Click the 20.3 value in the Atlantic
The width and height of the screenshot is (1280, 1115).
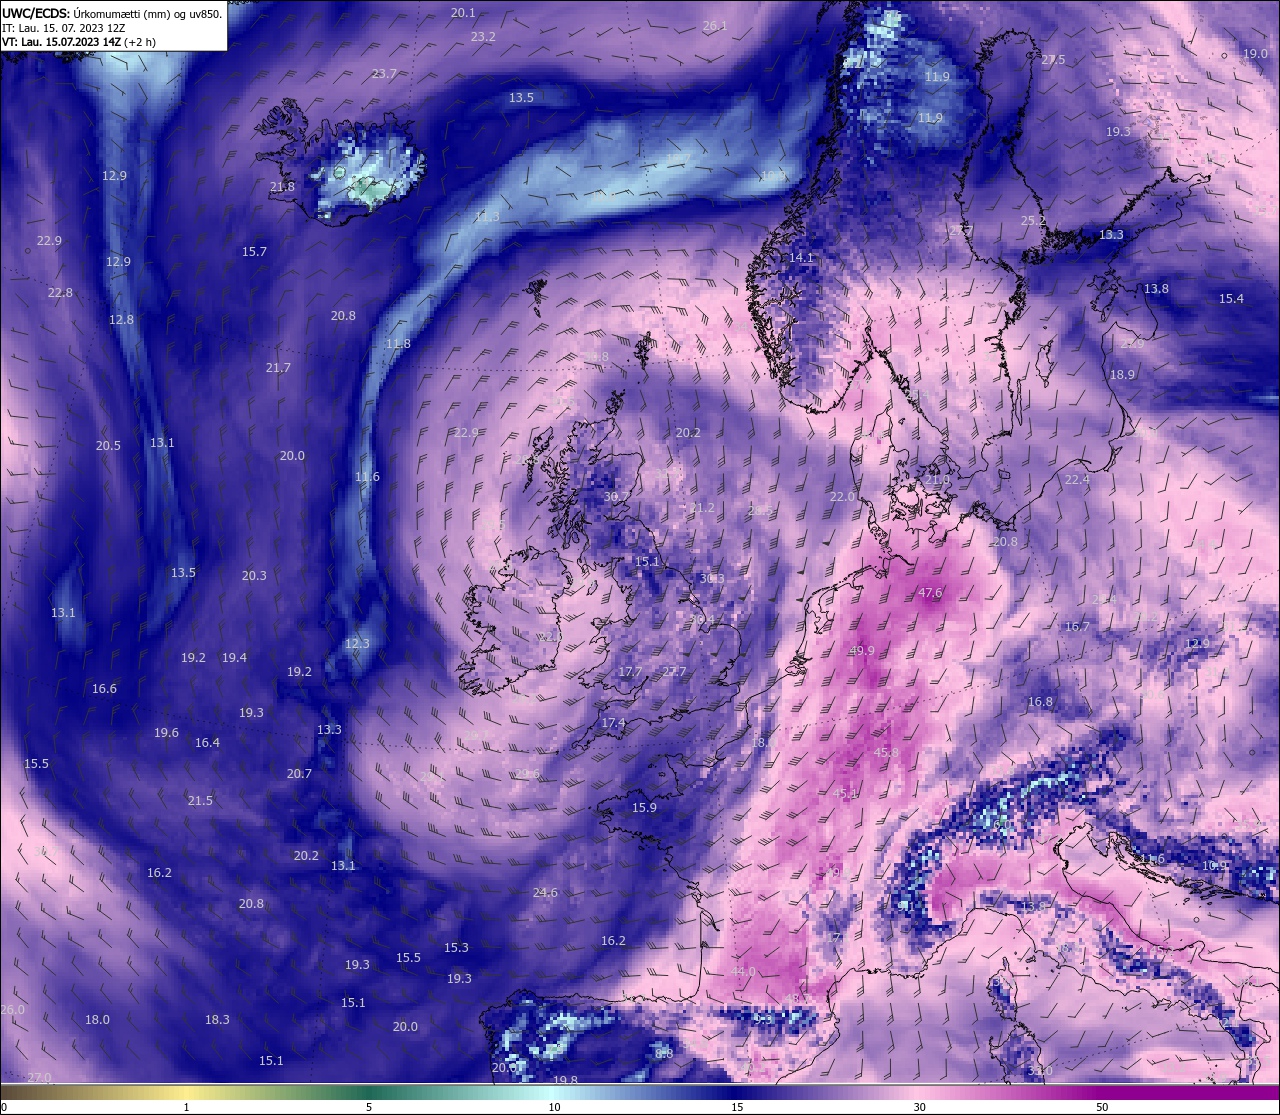coord(254,575)
